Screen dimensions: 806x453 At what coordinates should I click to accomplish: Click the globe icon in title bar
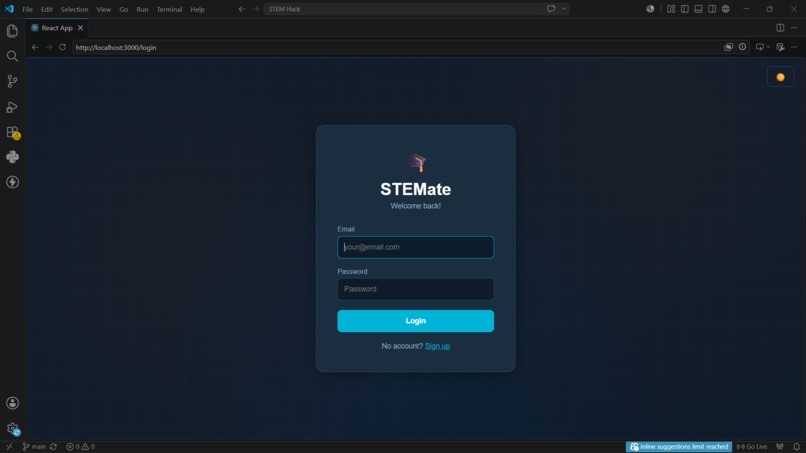pos(725,9)
